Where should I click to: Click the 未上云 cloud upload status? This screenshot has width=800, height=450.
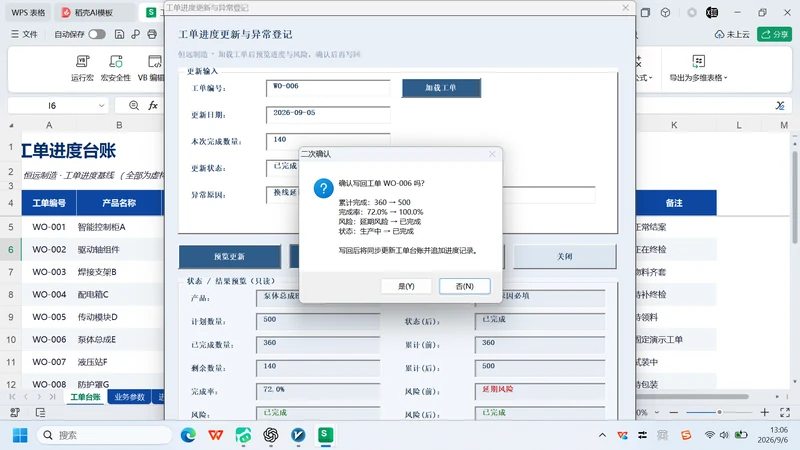[732, 34]
